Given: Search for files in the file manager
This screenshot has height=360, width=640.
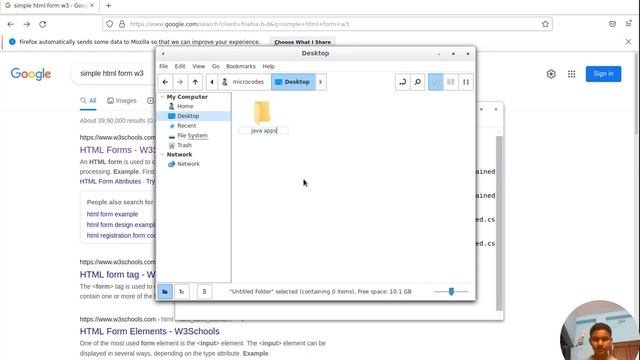Looking at the screenshot, I should pyautogui.click(x=418, y=82).
